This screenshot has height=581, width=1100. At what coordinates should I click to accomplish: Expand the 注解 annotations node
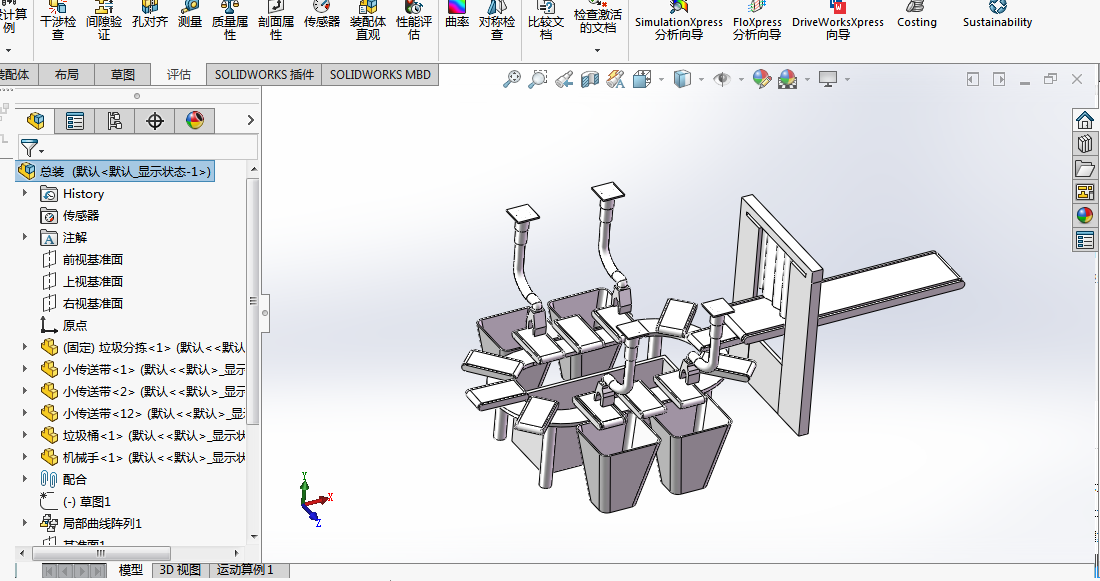coord(25,237)
